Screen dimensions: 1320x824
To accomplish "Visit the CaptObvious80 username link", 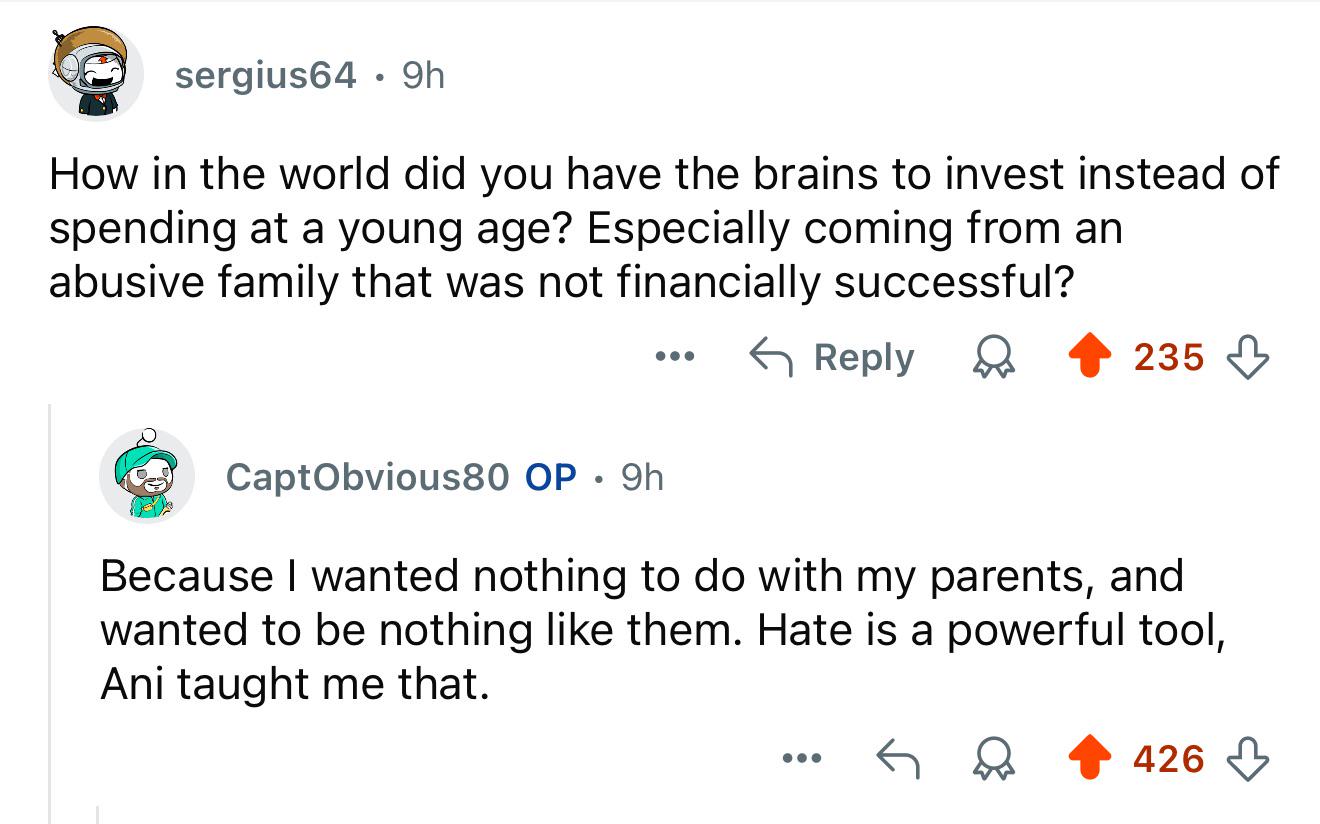I will click(x=367, y=477).
